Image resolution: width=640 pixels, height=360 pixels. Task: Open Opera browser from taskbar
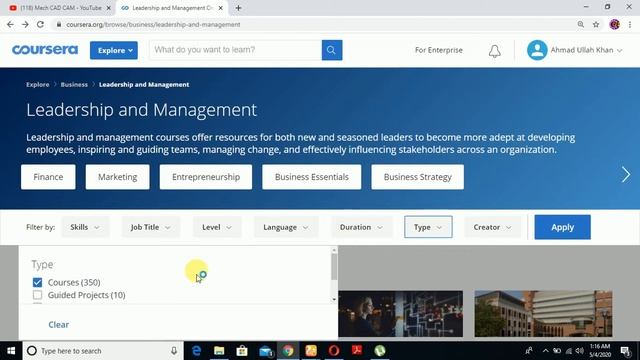(x=334, y=351)
